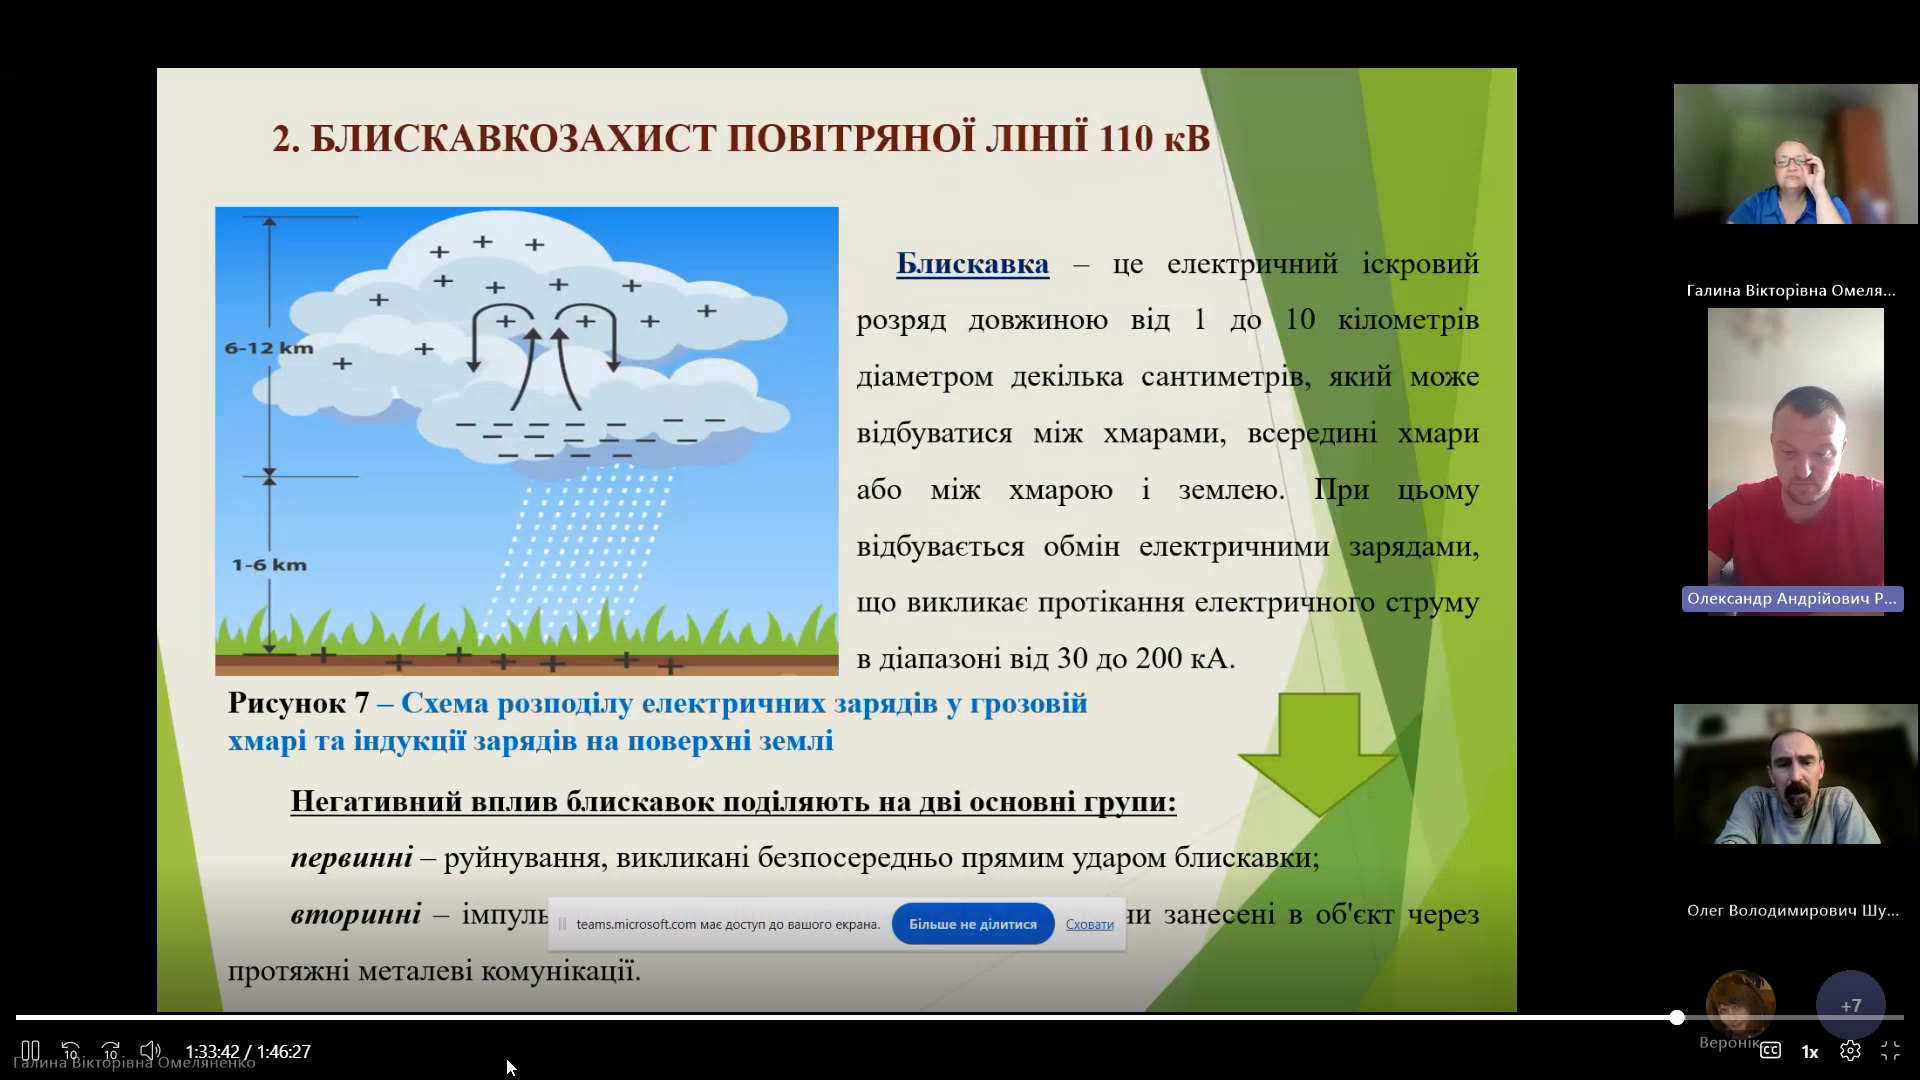Viewport: 1920px width, 1080px height.
Task: Select Олег Володимирович video thumbnail
Action: 1796,774
